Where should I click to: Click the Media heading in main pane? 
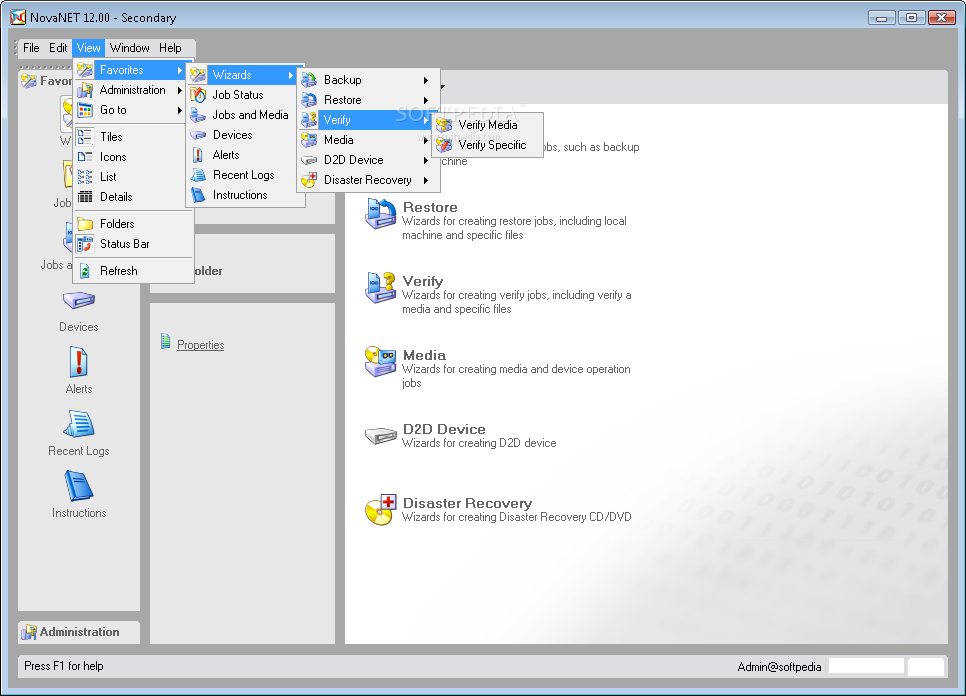click(424, 355)
